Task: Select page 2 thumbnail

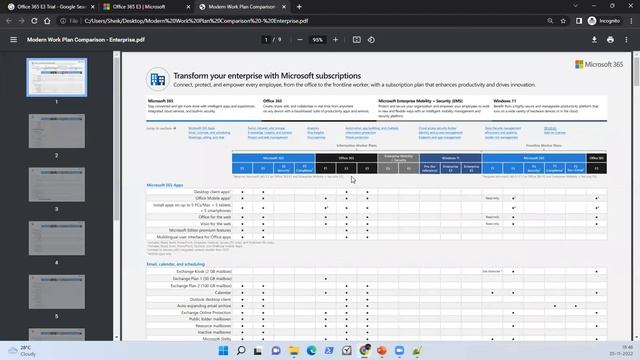Action: pyautogui.click(x=57, y=131)
